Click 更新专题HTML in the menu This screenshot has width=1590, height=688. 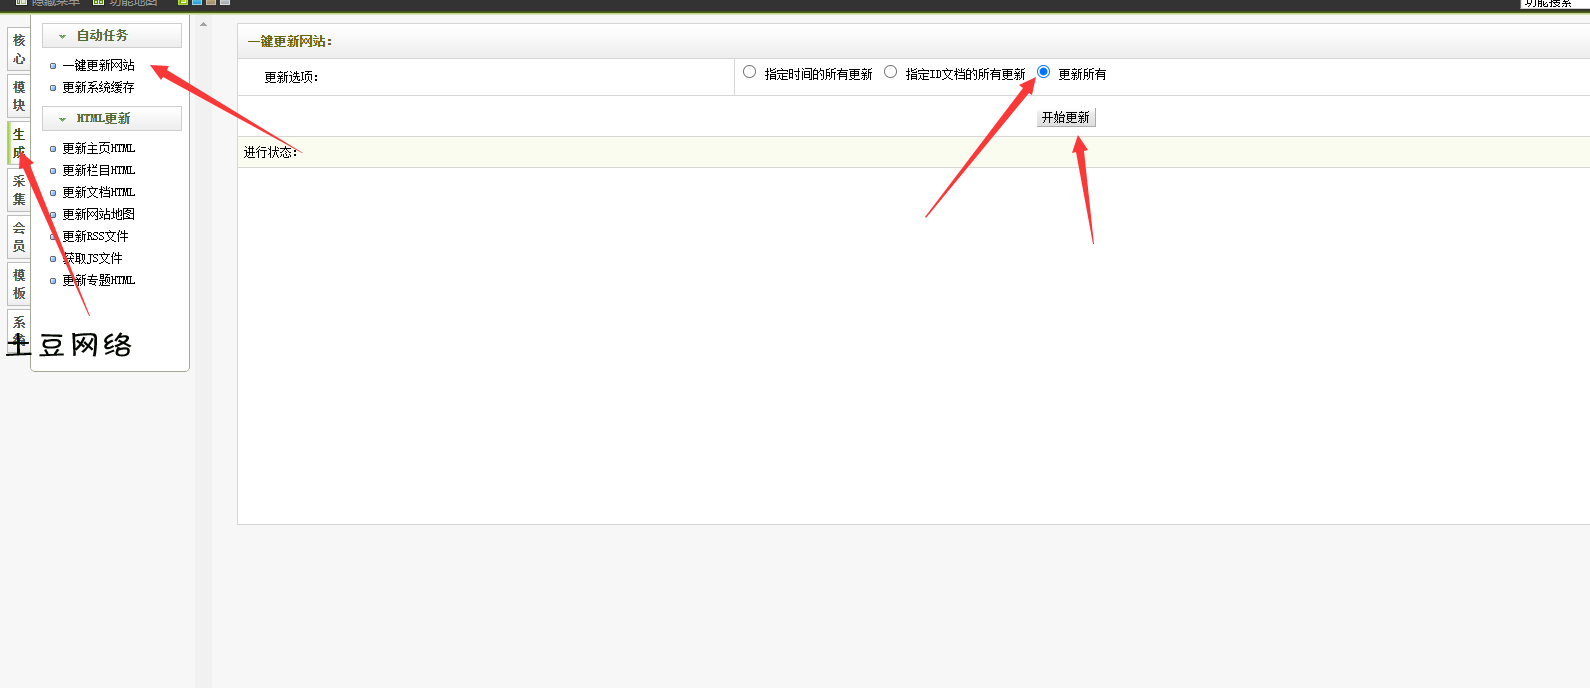click(98, 281)
